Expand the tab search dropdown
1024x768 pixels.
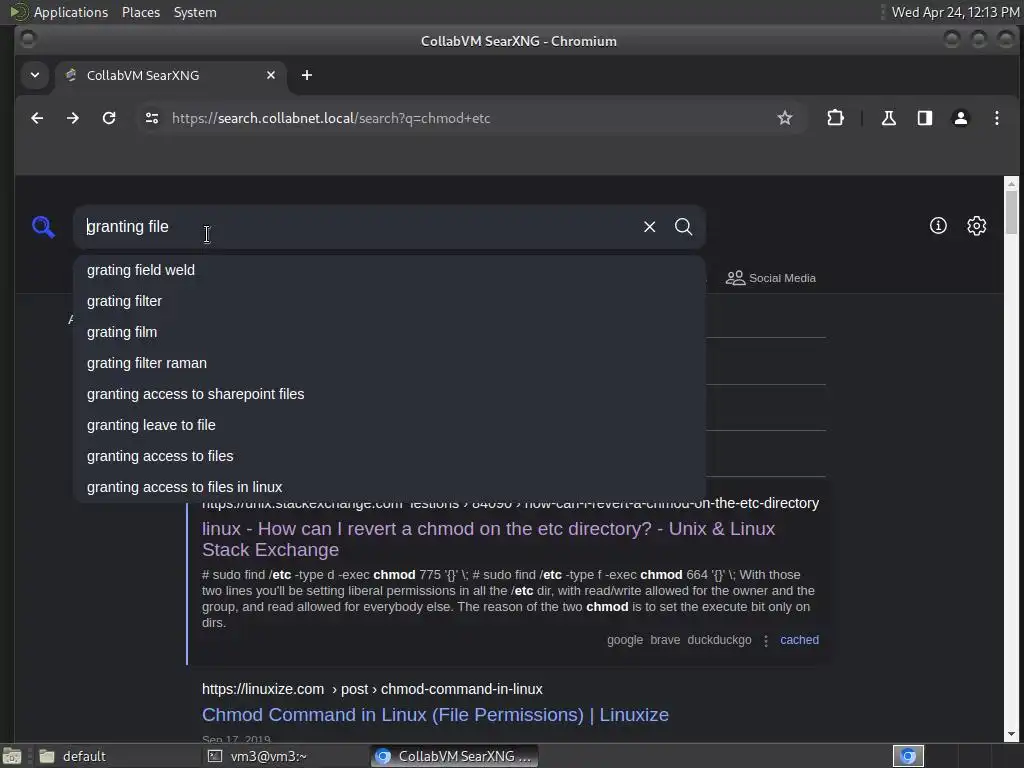(35, 75)
